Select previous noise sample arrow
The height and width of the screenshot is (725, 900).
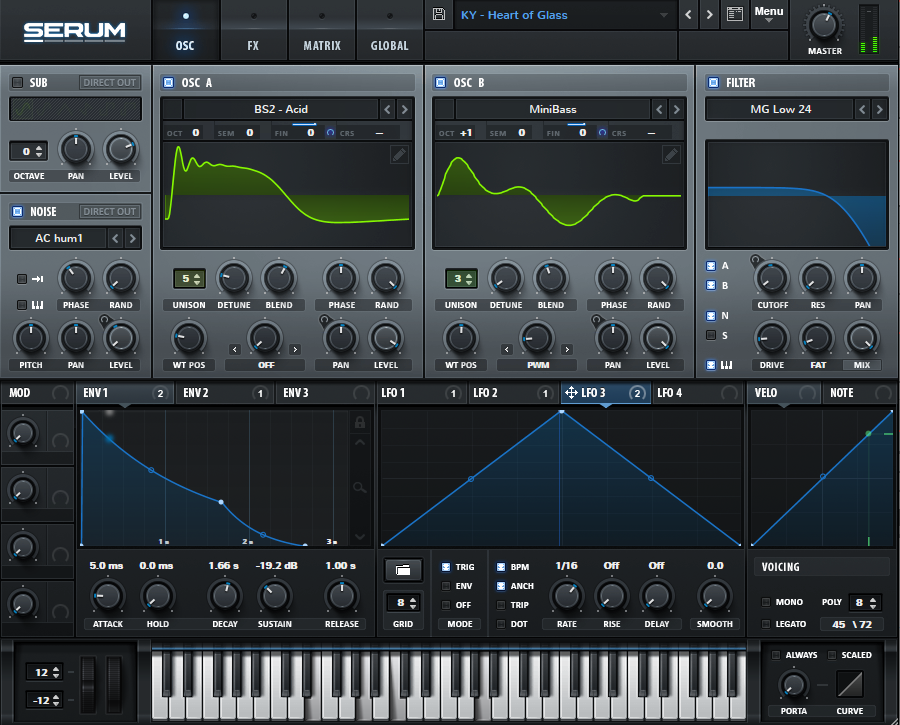pos(115,238)
